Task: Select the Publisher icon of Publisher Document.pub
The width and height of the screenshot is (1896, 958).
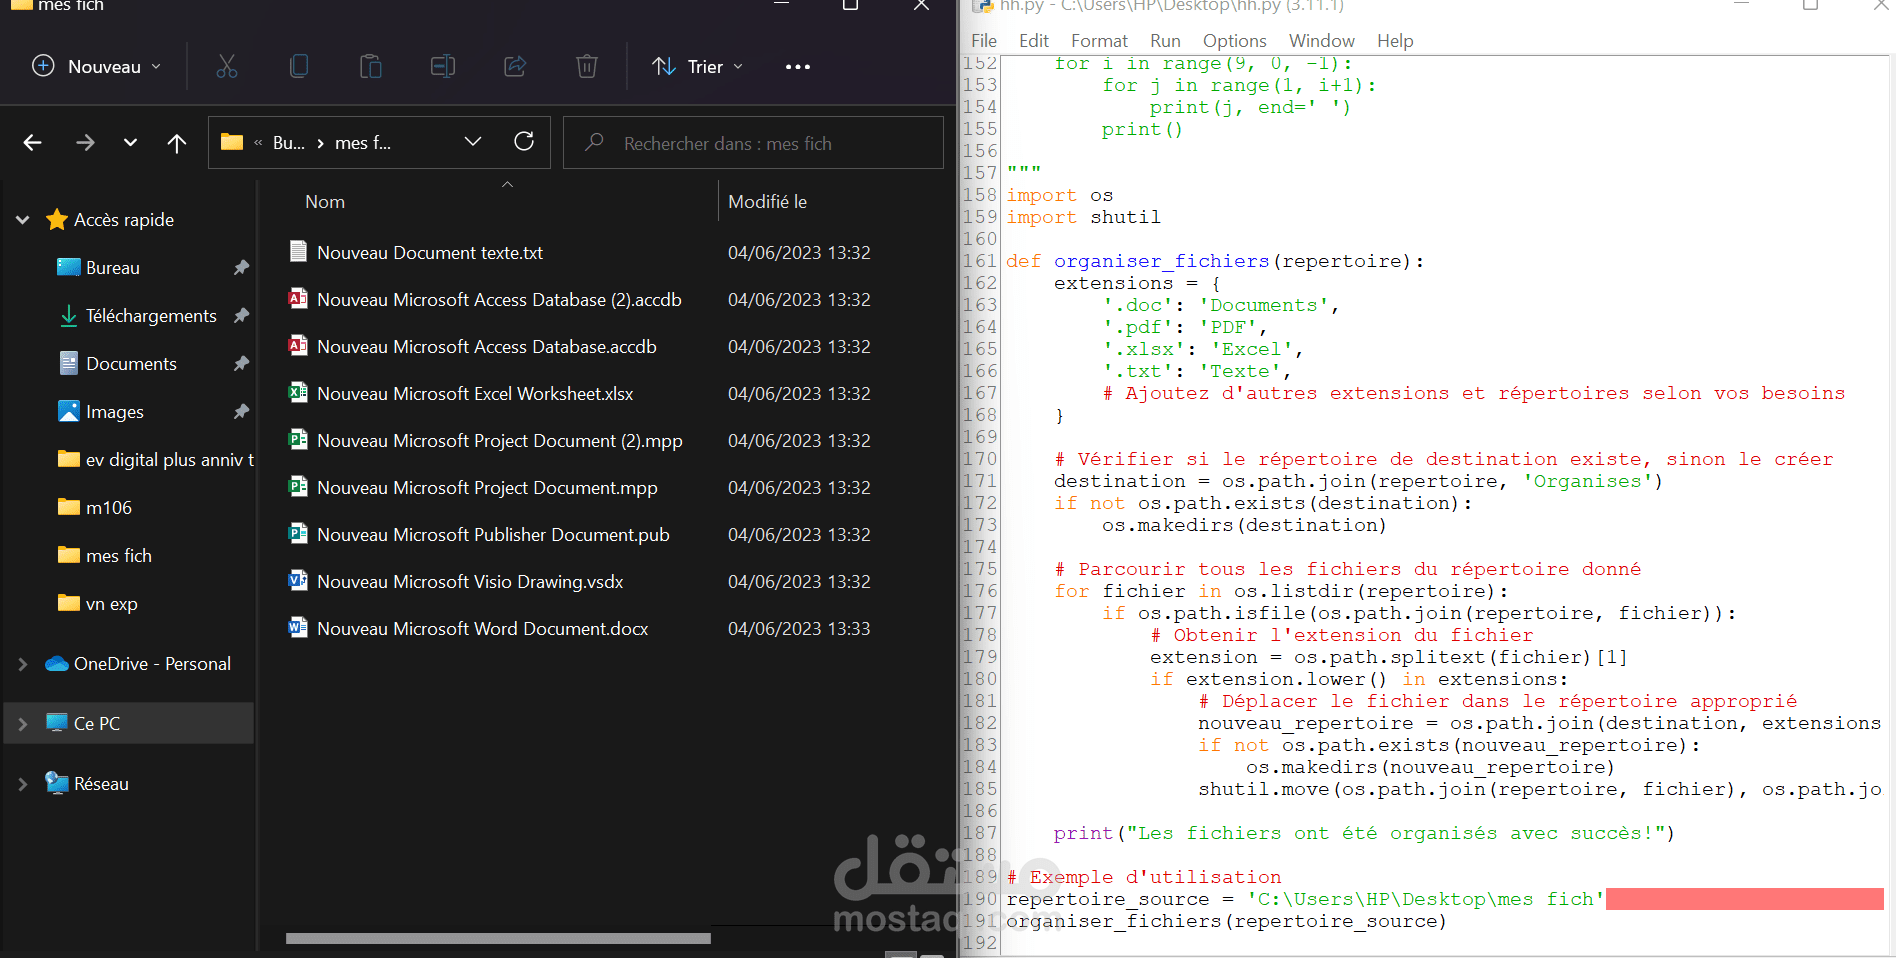Action: click(x=298, y=534)
